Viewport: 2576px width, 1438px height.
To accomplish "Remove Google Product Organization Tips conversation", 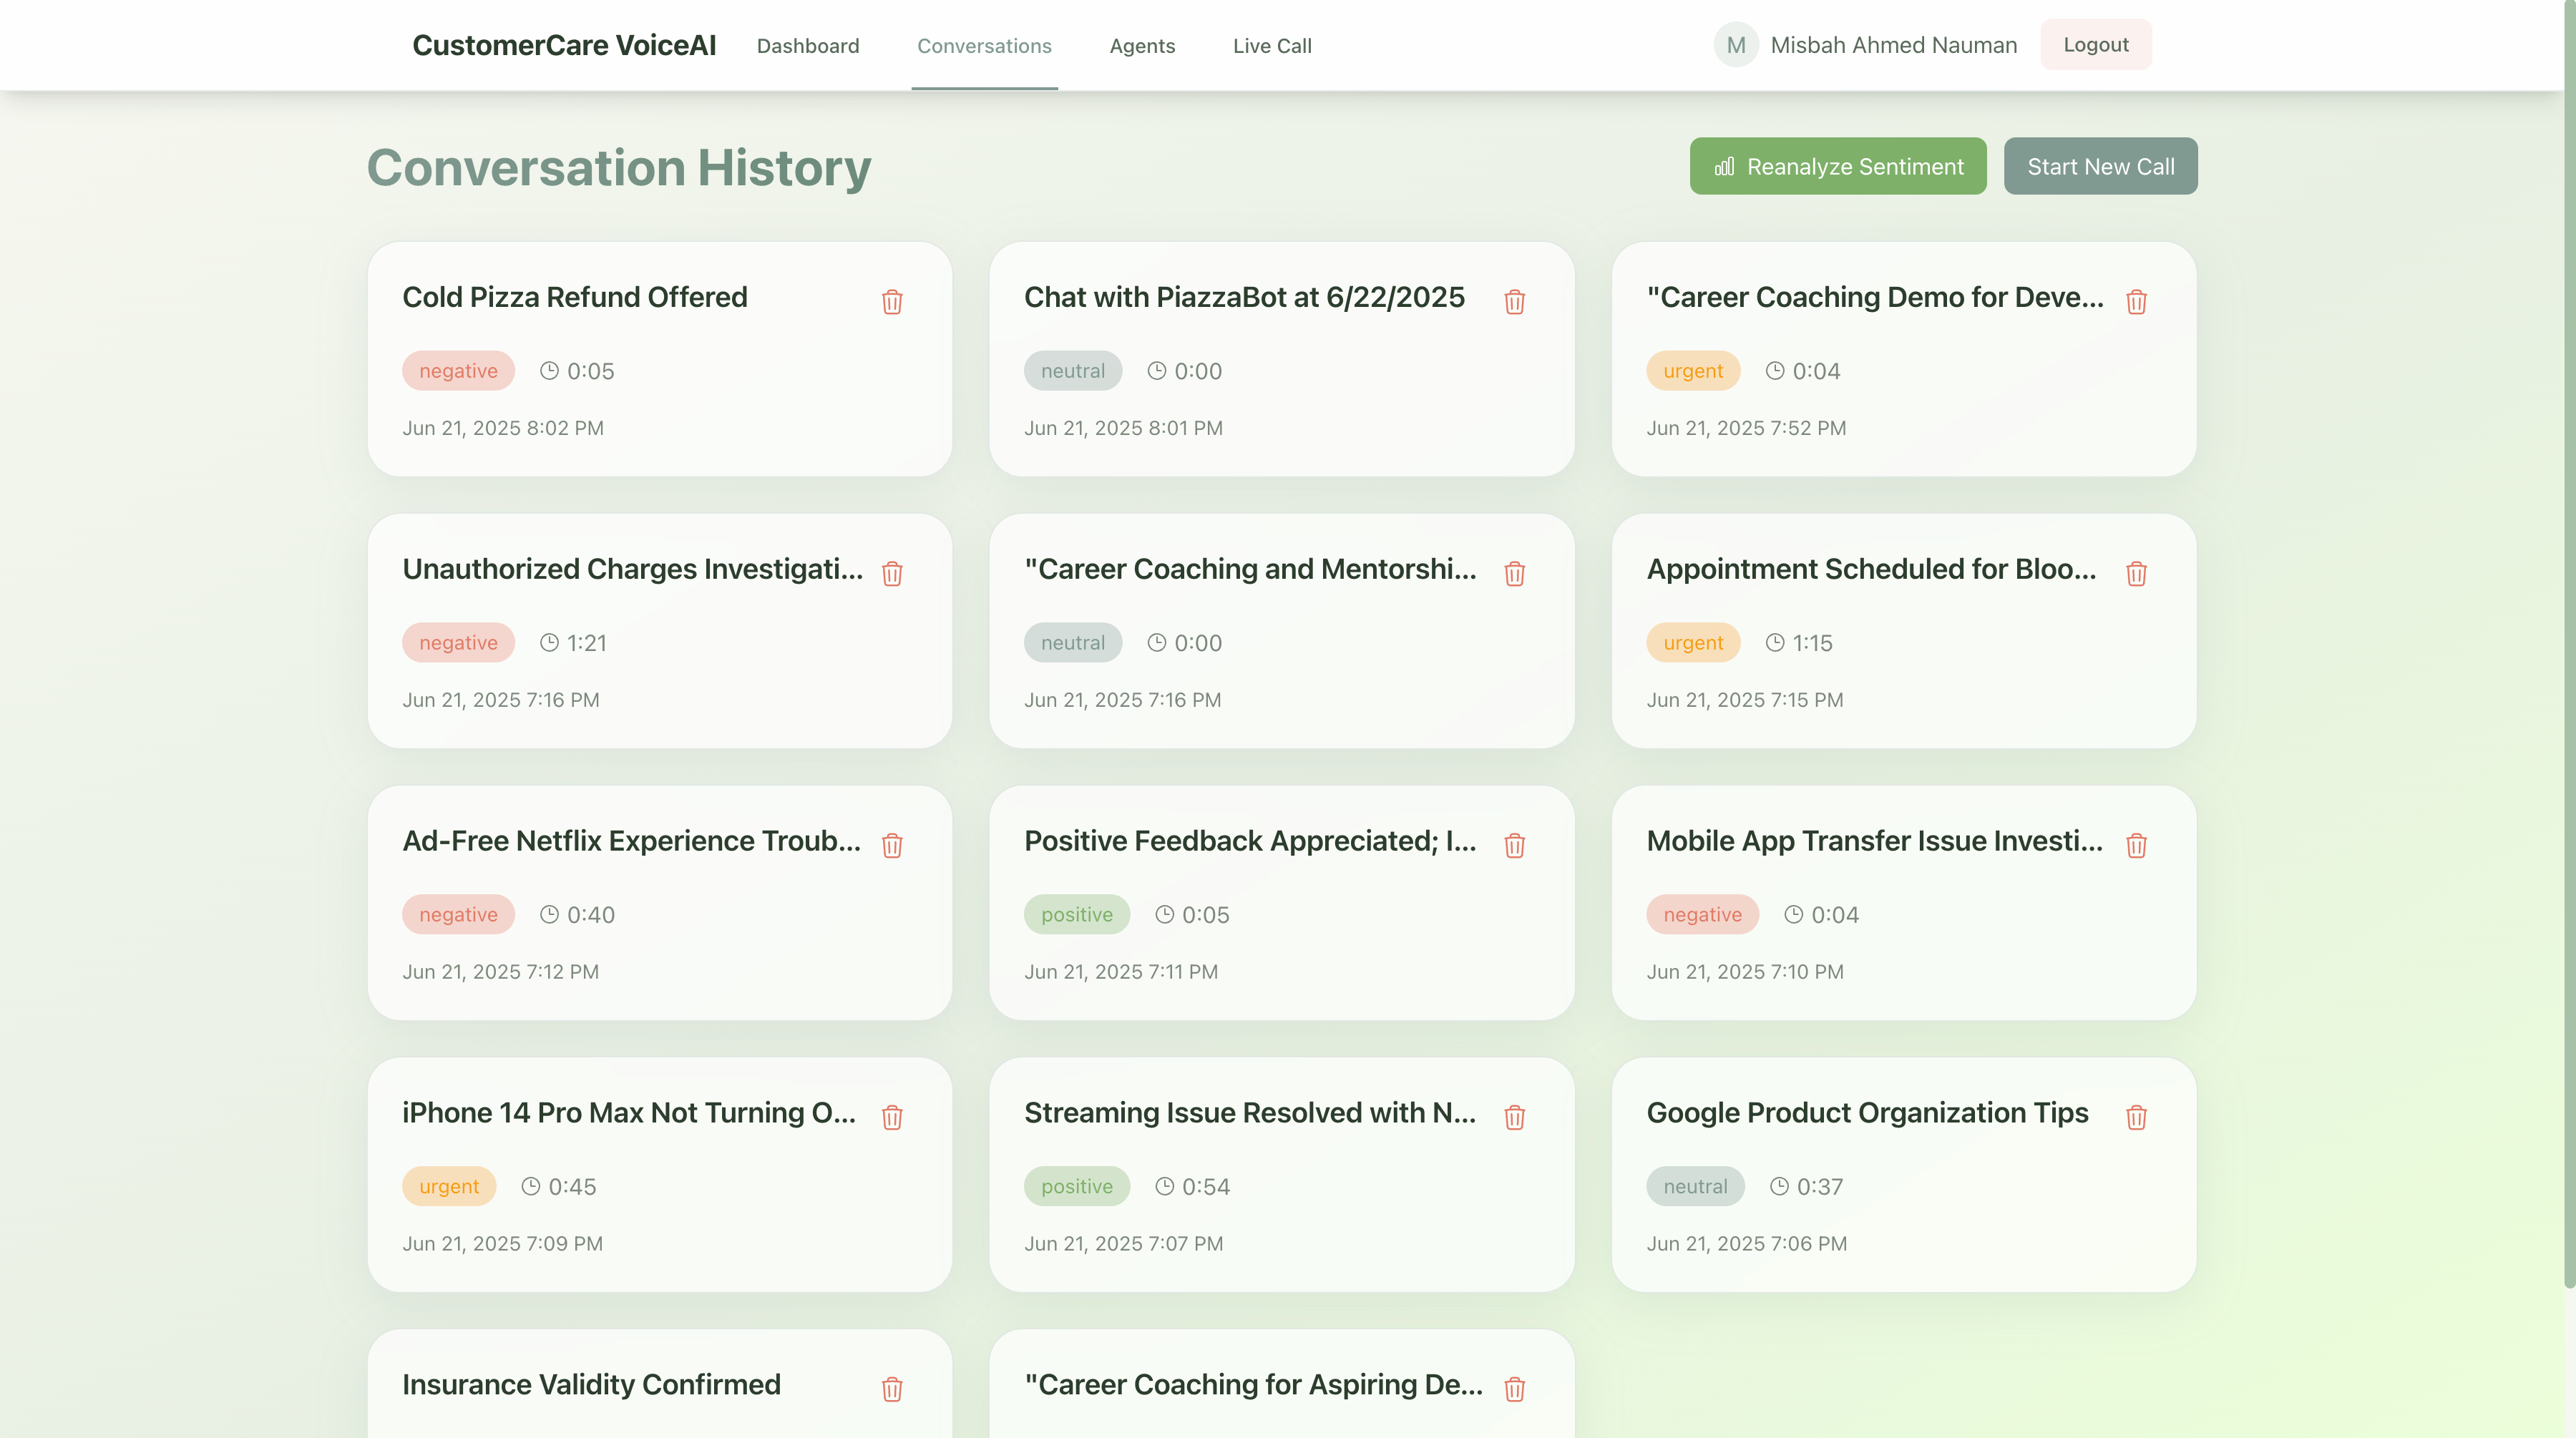I will click(x=2136, y=1118).
